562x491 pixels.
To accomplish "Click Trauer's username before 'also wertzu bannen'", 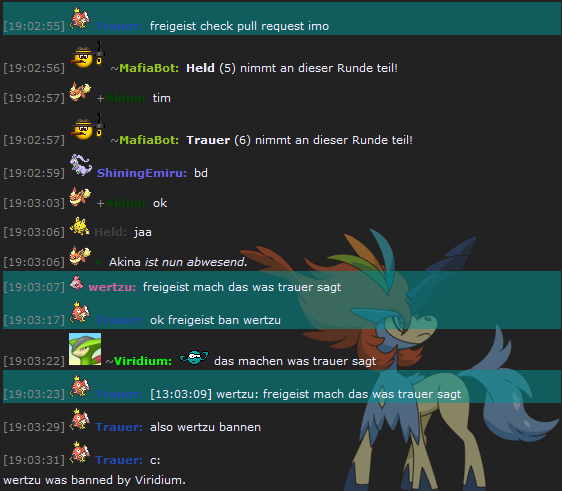I will (119, 427).
